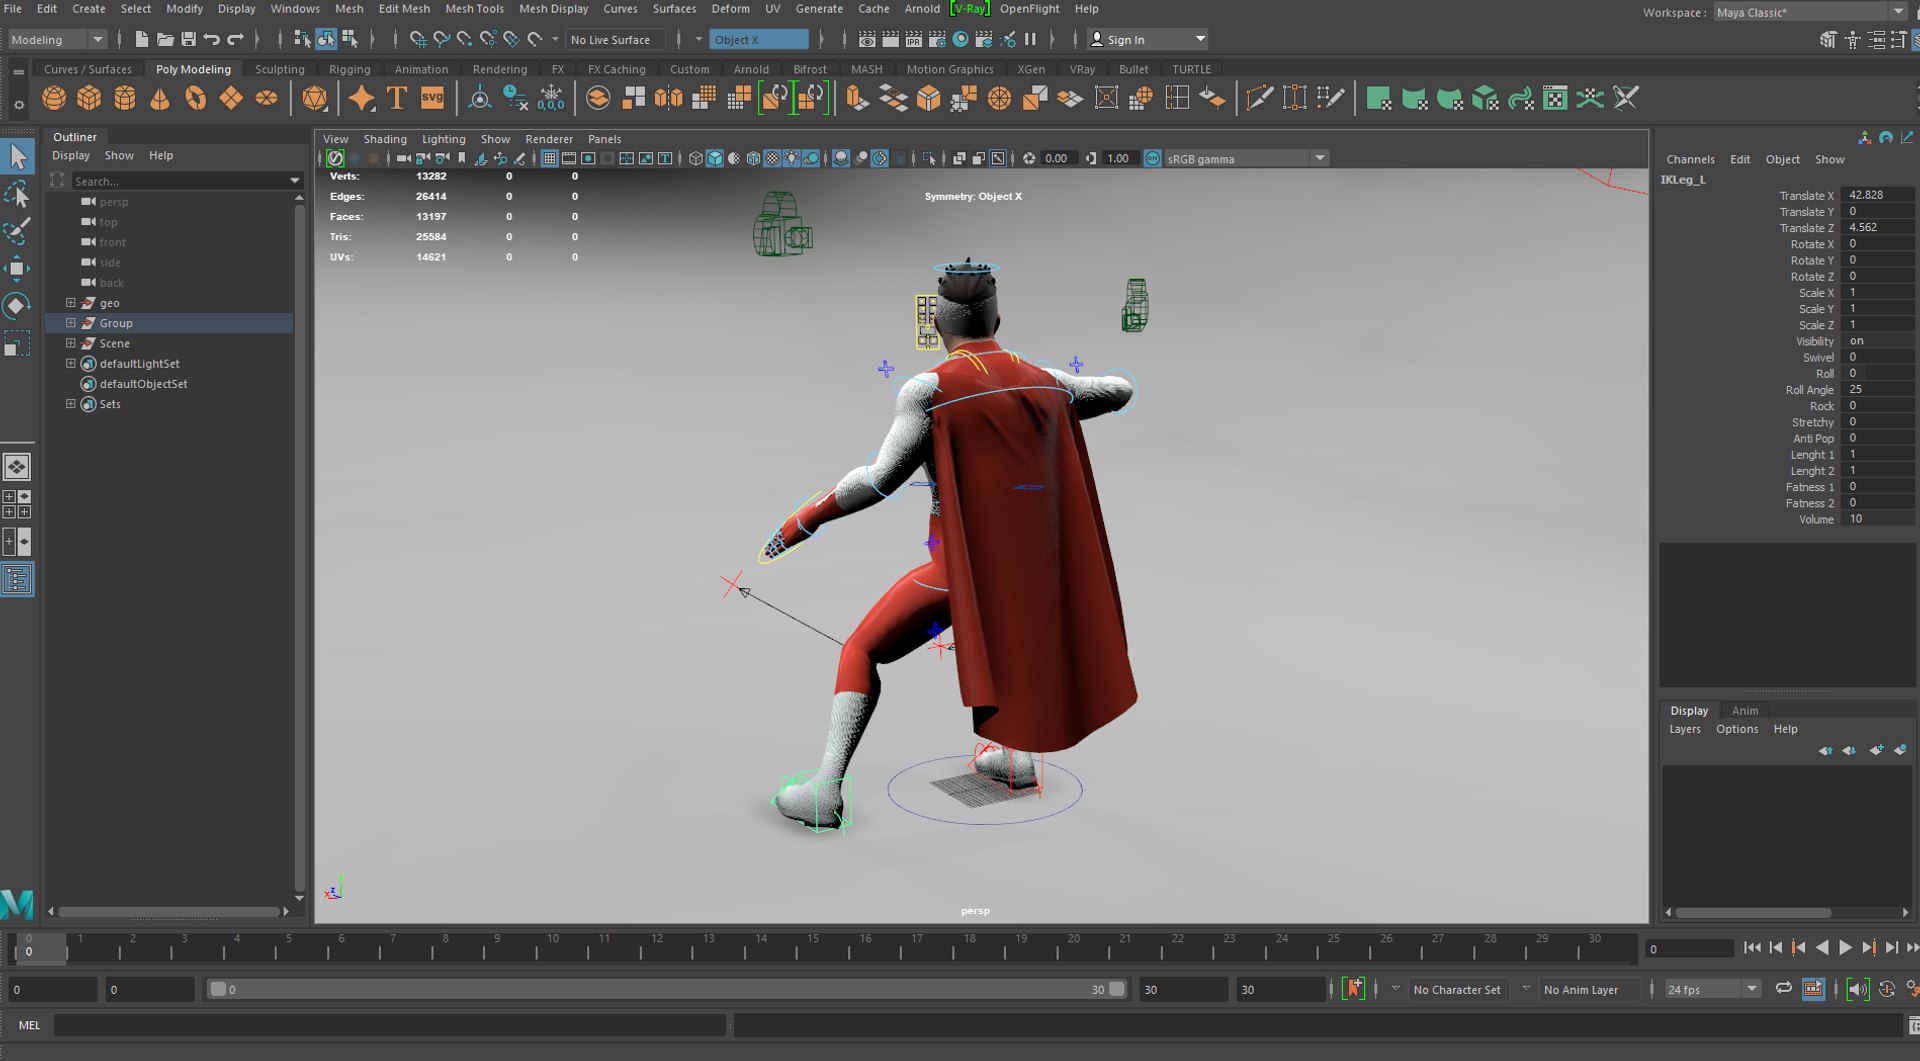1920x1061 pixels.
Task: Click the Save Scene icon
Action: click(188, 40)
